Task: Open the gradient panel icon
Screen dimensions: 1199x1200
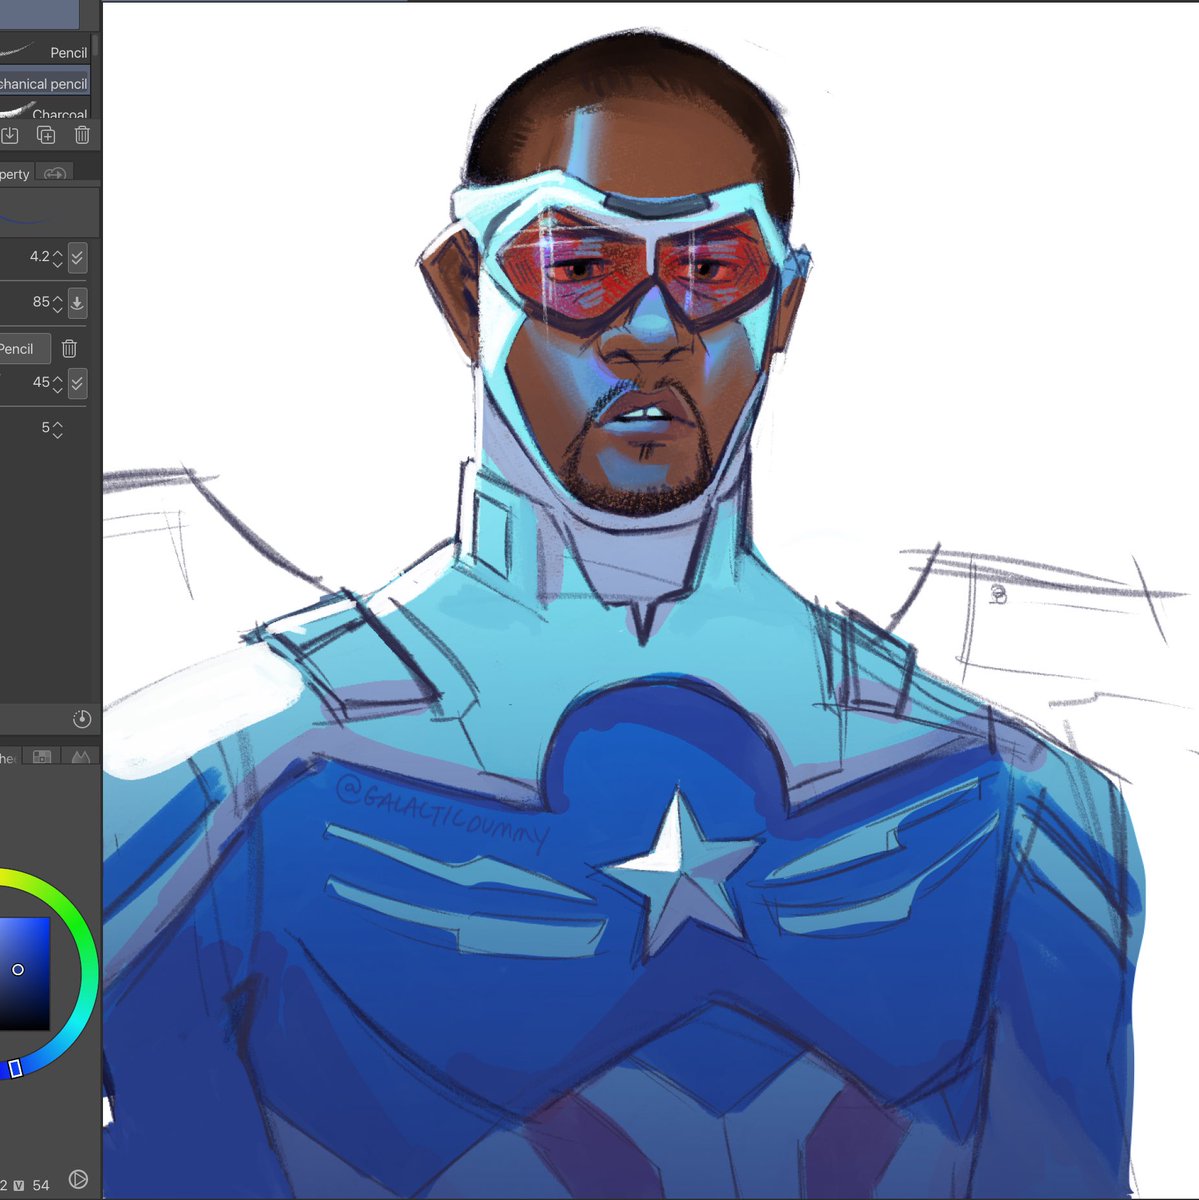Action: click(x=80, y=757)
